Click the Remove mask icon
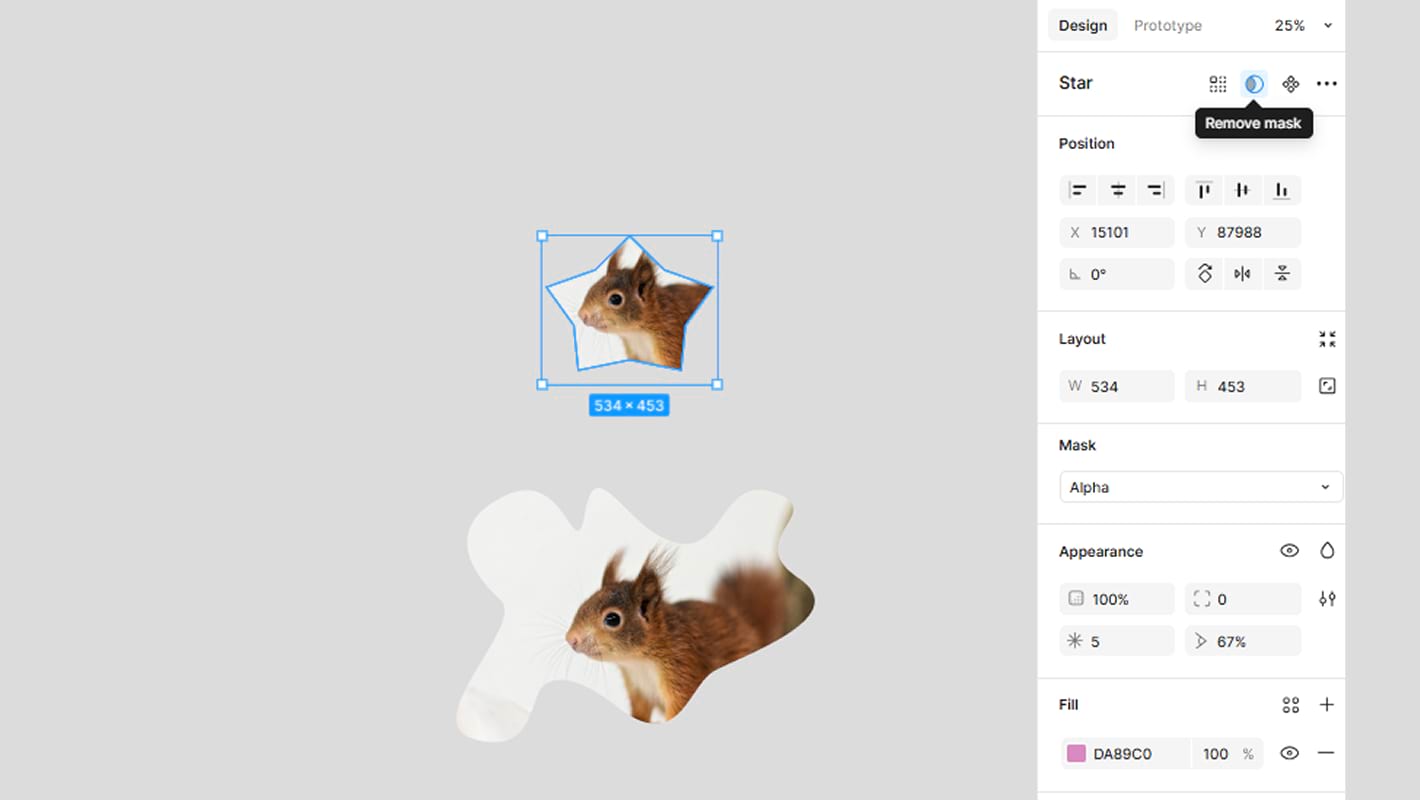1420x800 pixels. [1254, 84]
